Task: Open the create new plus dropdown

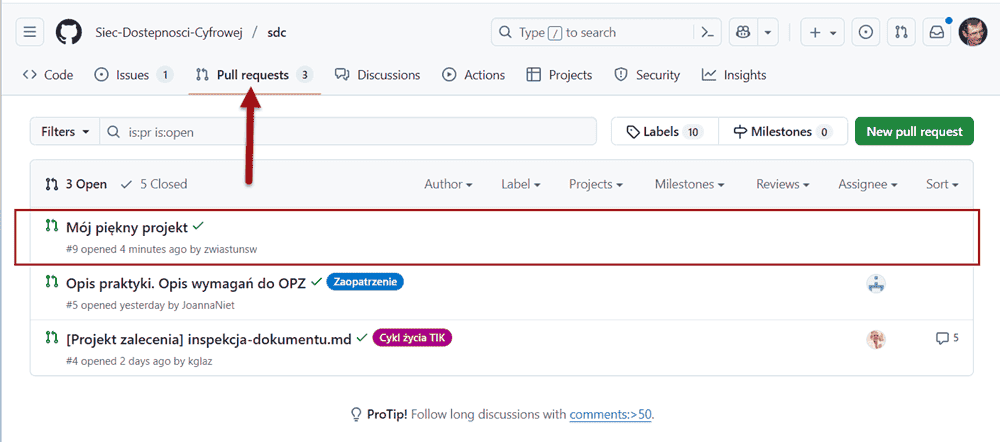Action: pyautogui.click(x=824, y=32)
